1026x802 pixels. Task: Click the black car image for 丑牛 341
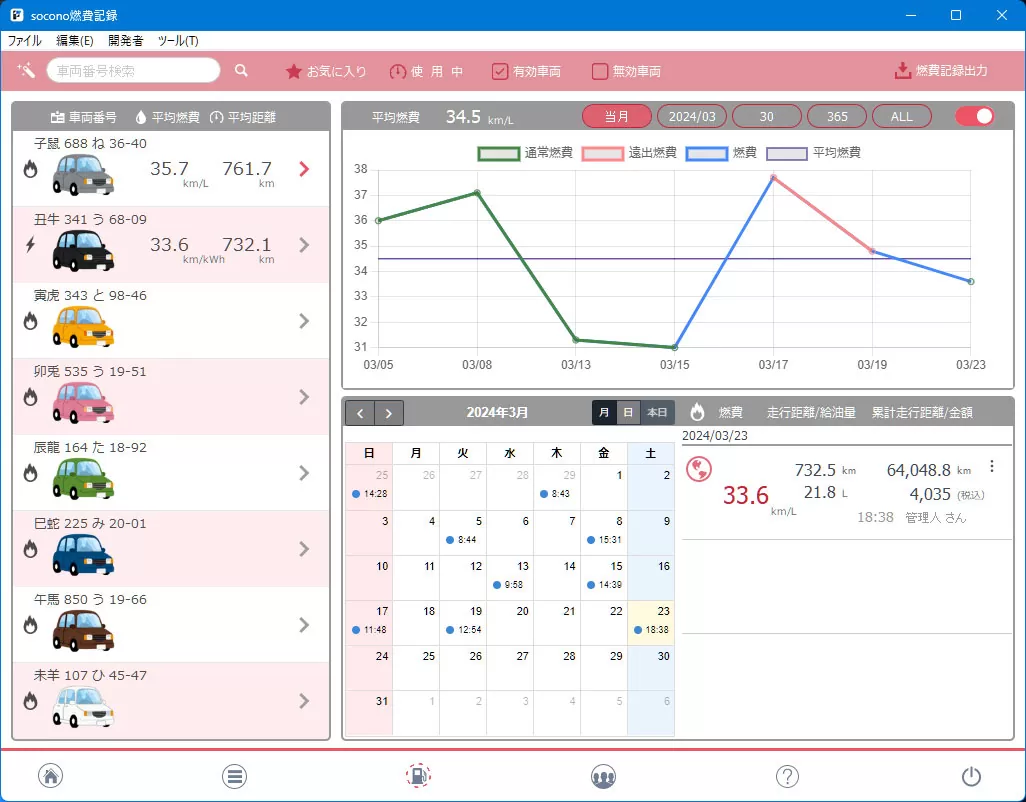click(83, 251)
